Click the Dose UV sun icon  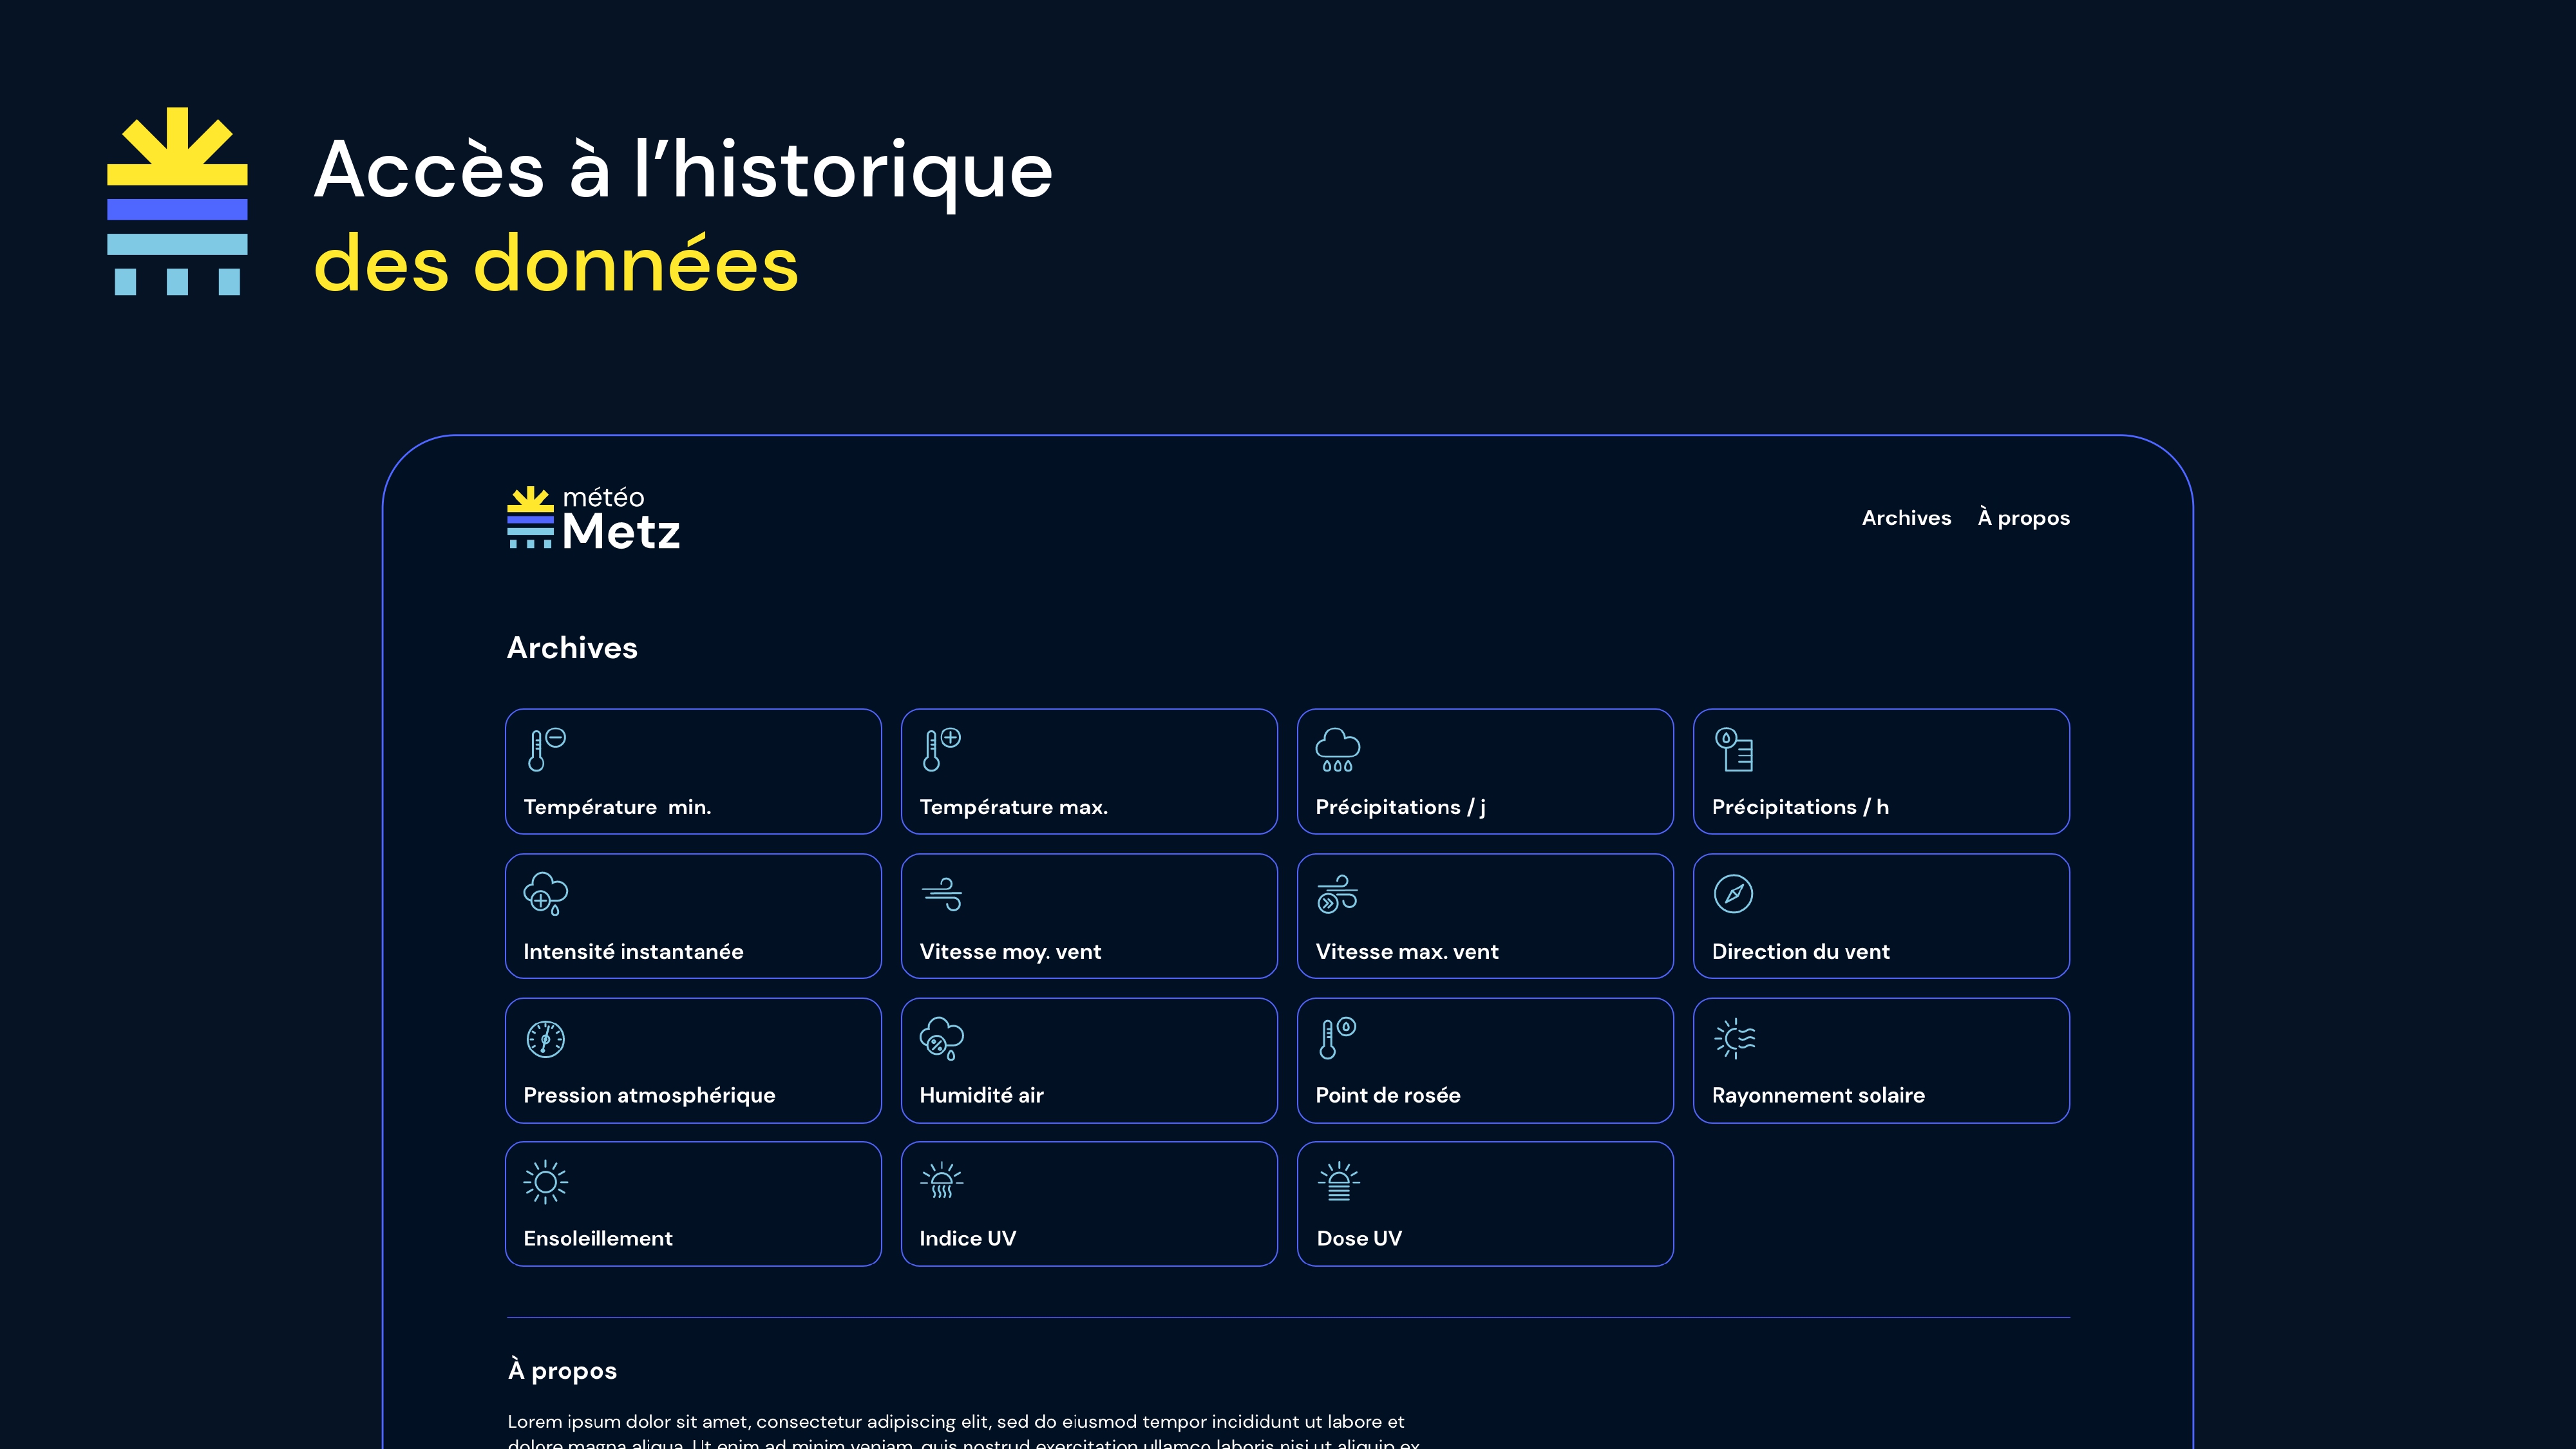[x=1339, y=1181]
